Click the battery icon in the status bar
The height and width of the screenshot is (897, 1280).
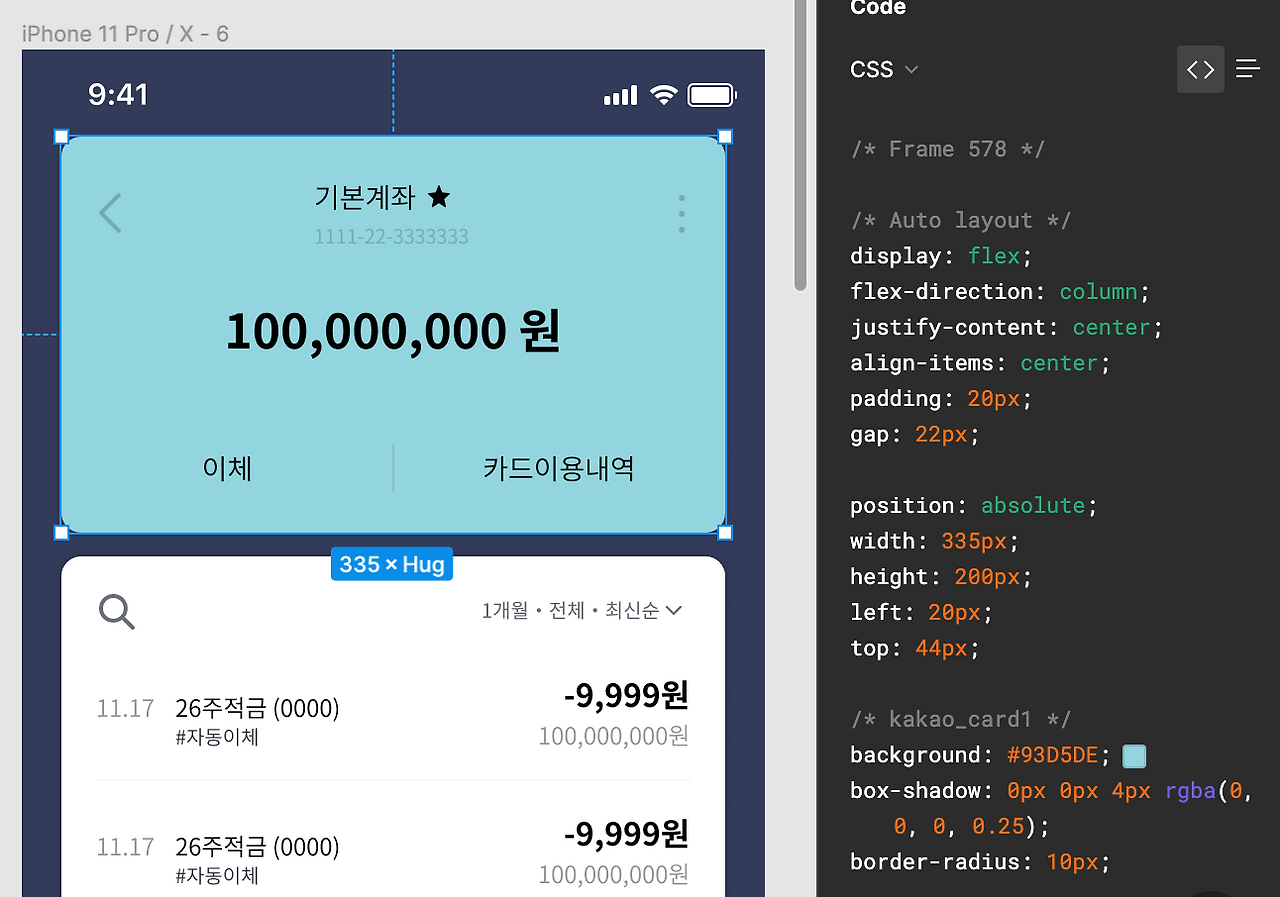tap(713, 94)
